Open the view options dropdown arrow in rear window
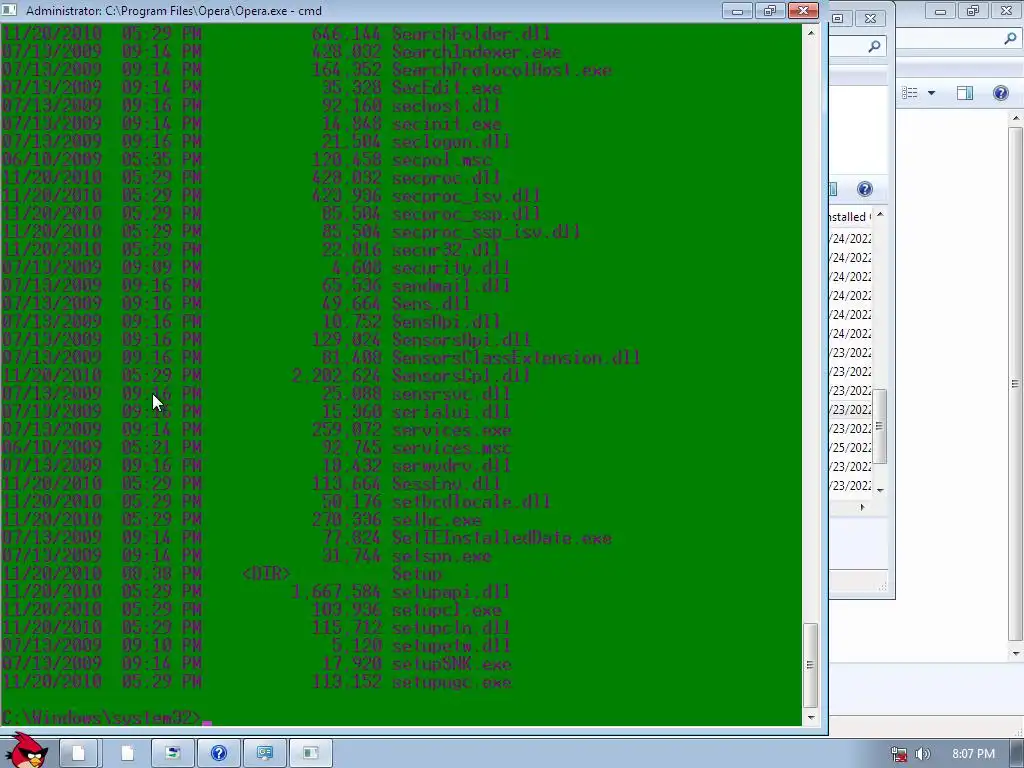 (x=931, y=93)
